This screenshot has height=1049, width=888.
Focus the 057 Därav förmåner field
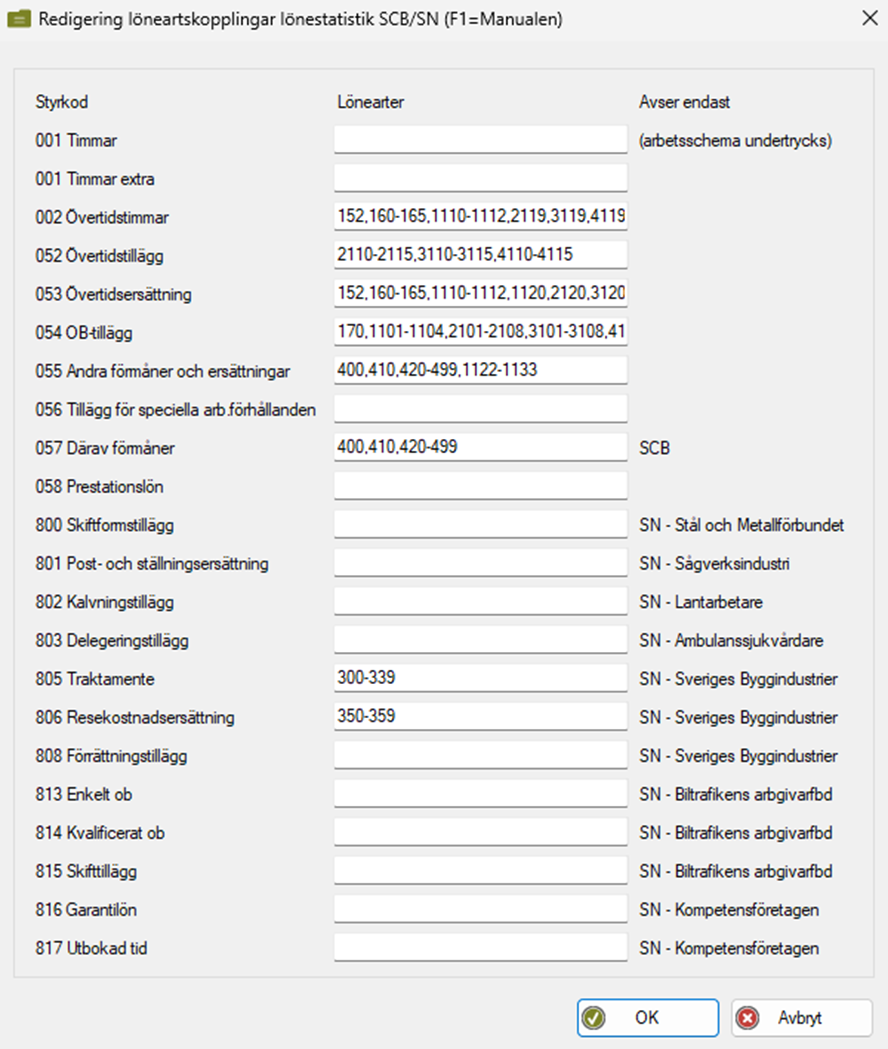[480, 447]
